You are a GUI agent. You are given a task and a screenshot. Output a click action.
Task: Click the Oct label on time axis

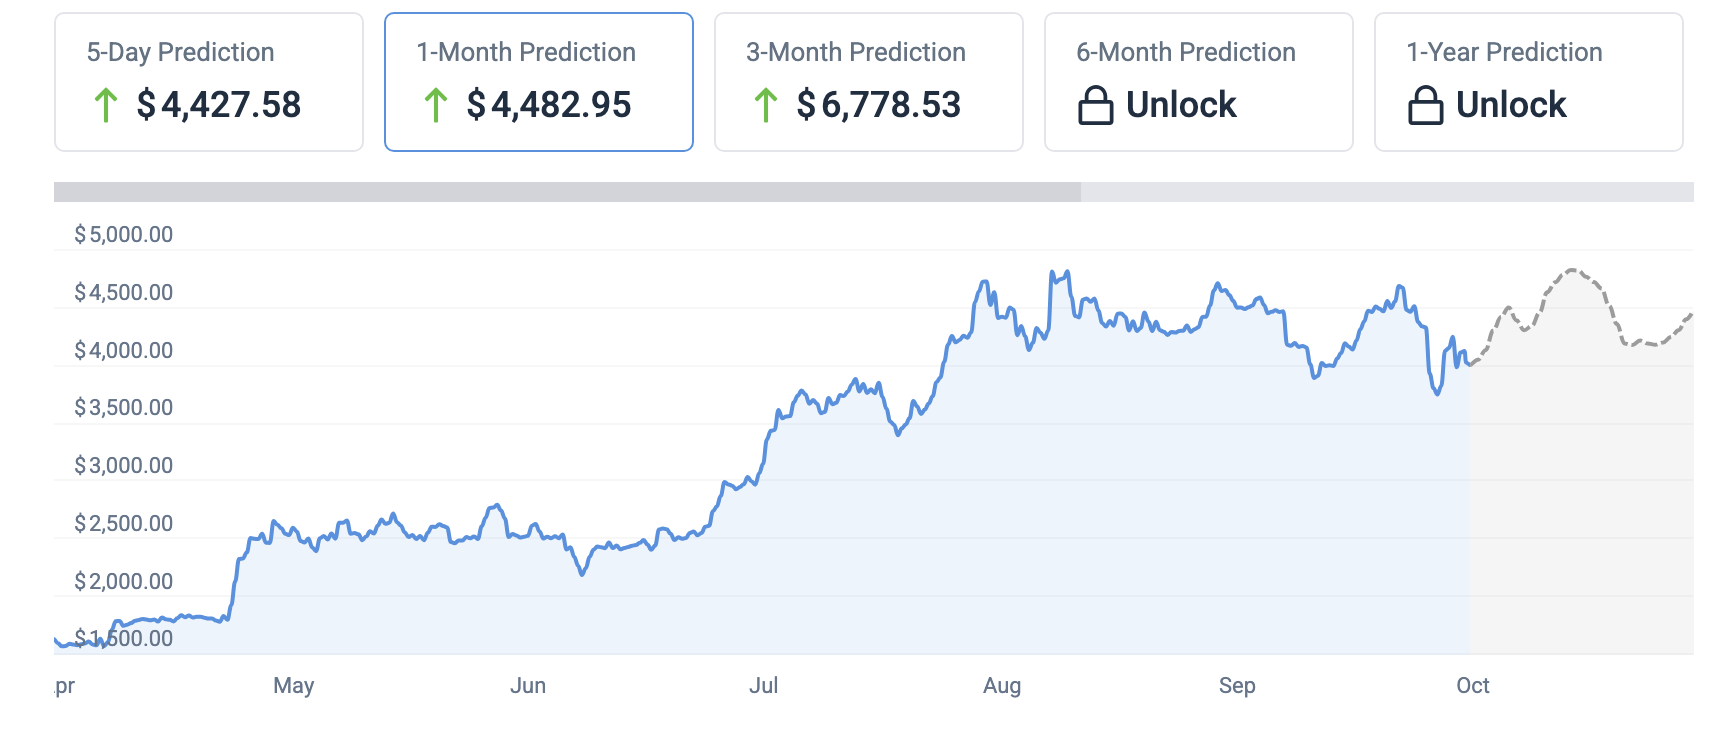tap(1472, 686)
